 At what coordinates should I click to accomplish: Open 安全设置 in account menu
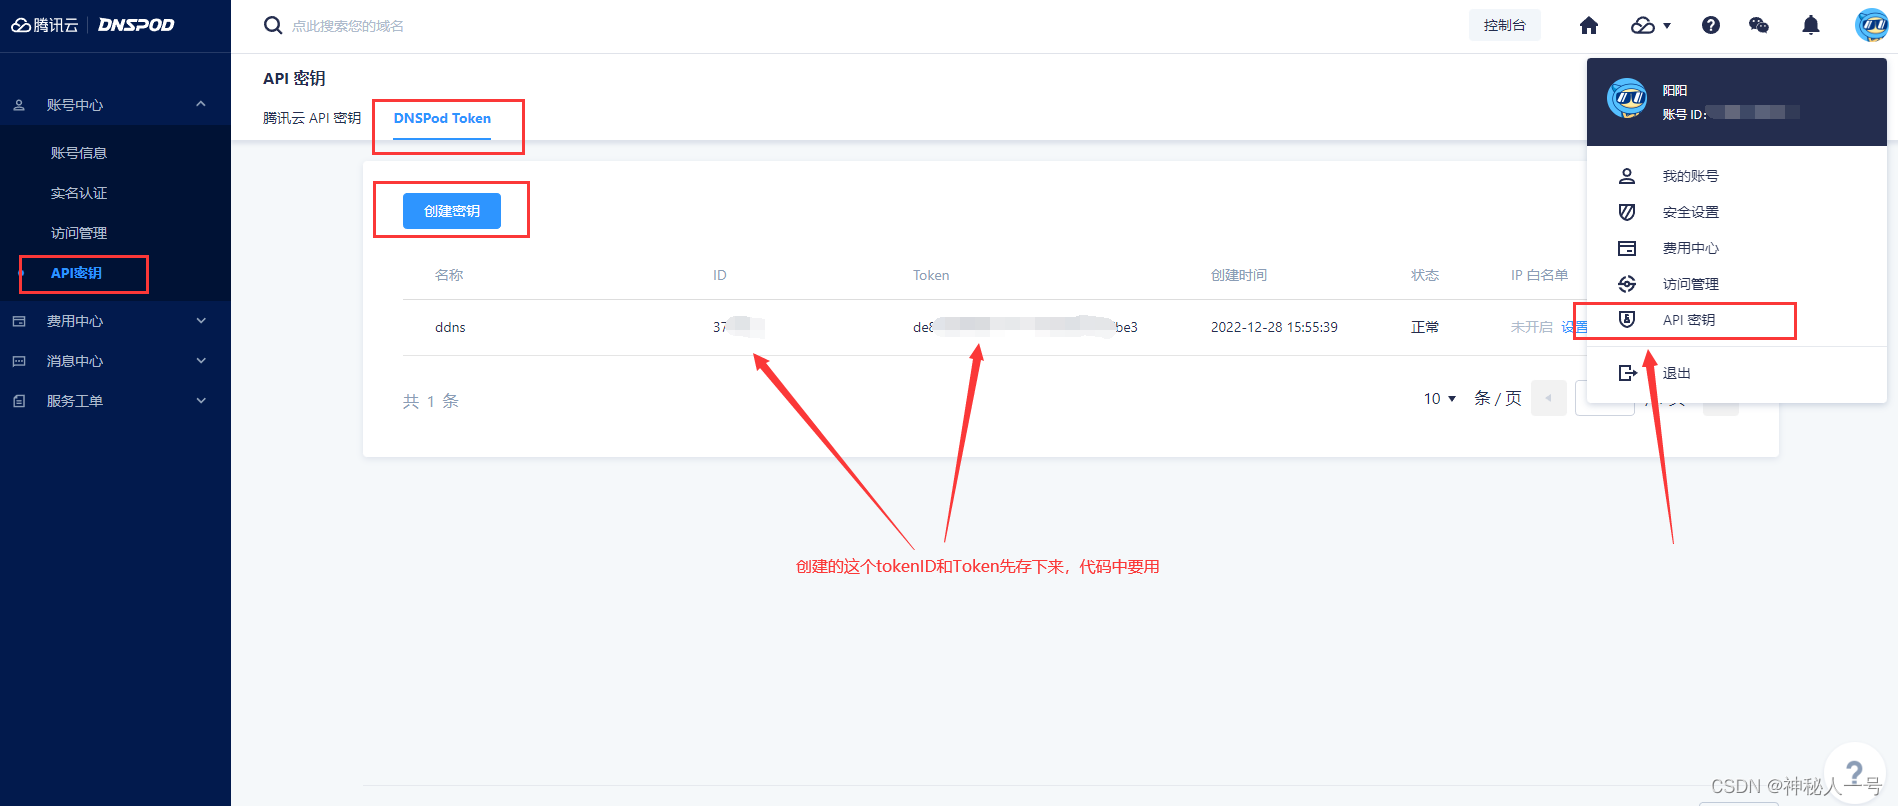pyautogui.click(x=1690, y=212)
